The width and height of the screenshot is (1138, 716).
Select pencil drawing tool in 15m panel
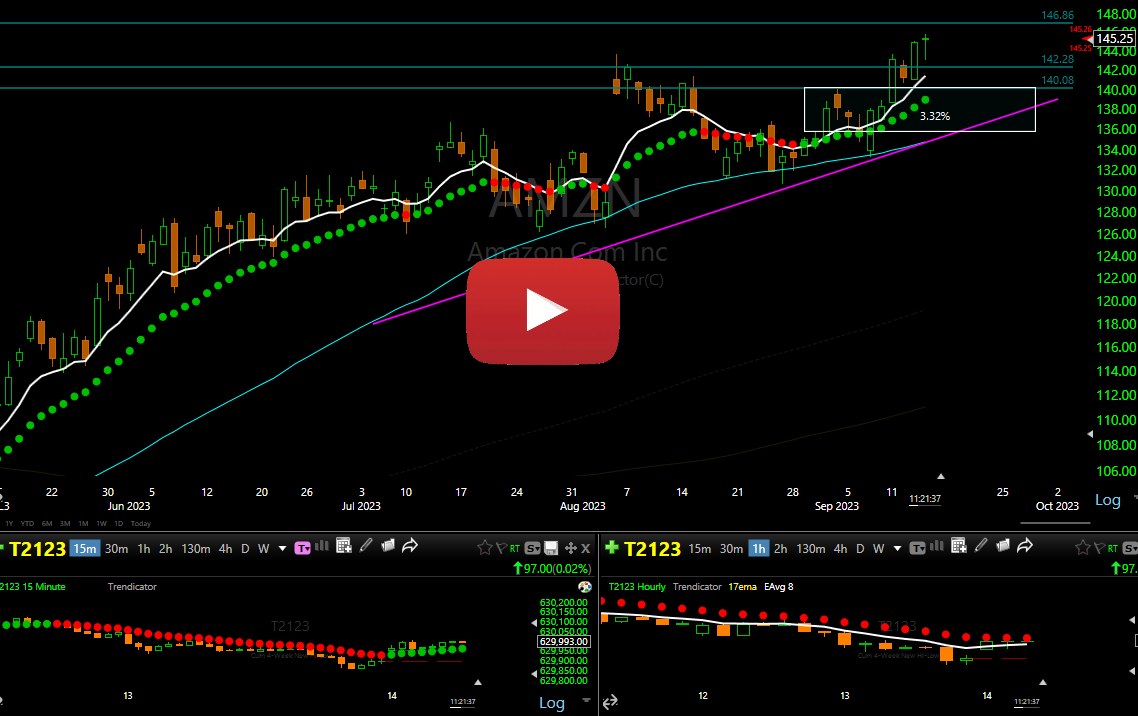366,546
